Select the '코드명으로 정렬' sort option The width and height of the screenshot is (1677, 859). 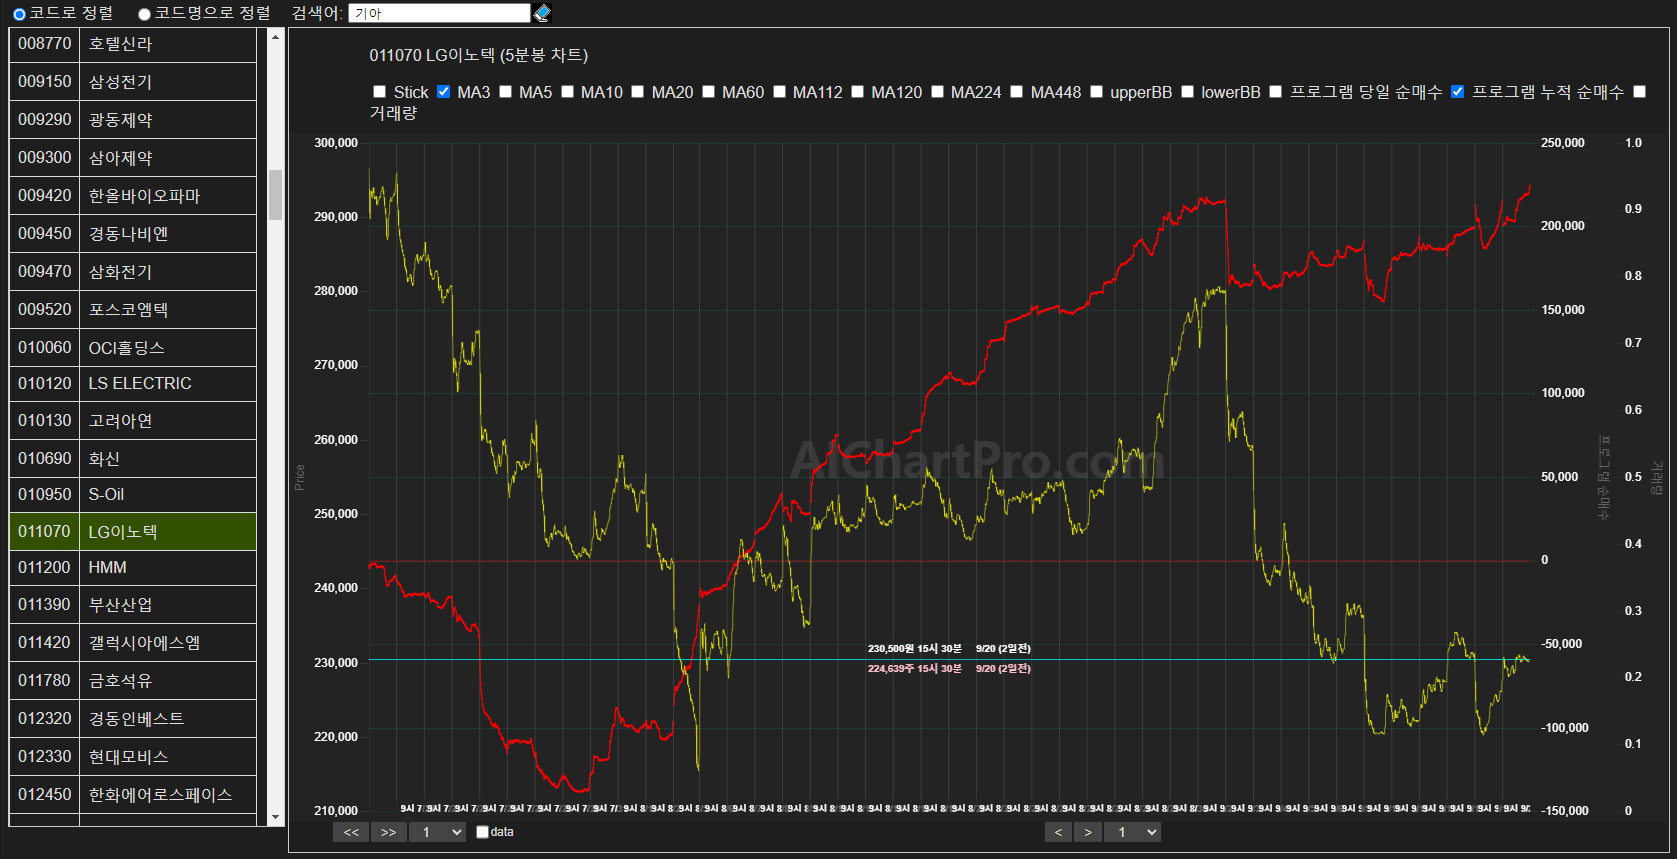pos(144,14)
